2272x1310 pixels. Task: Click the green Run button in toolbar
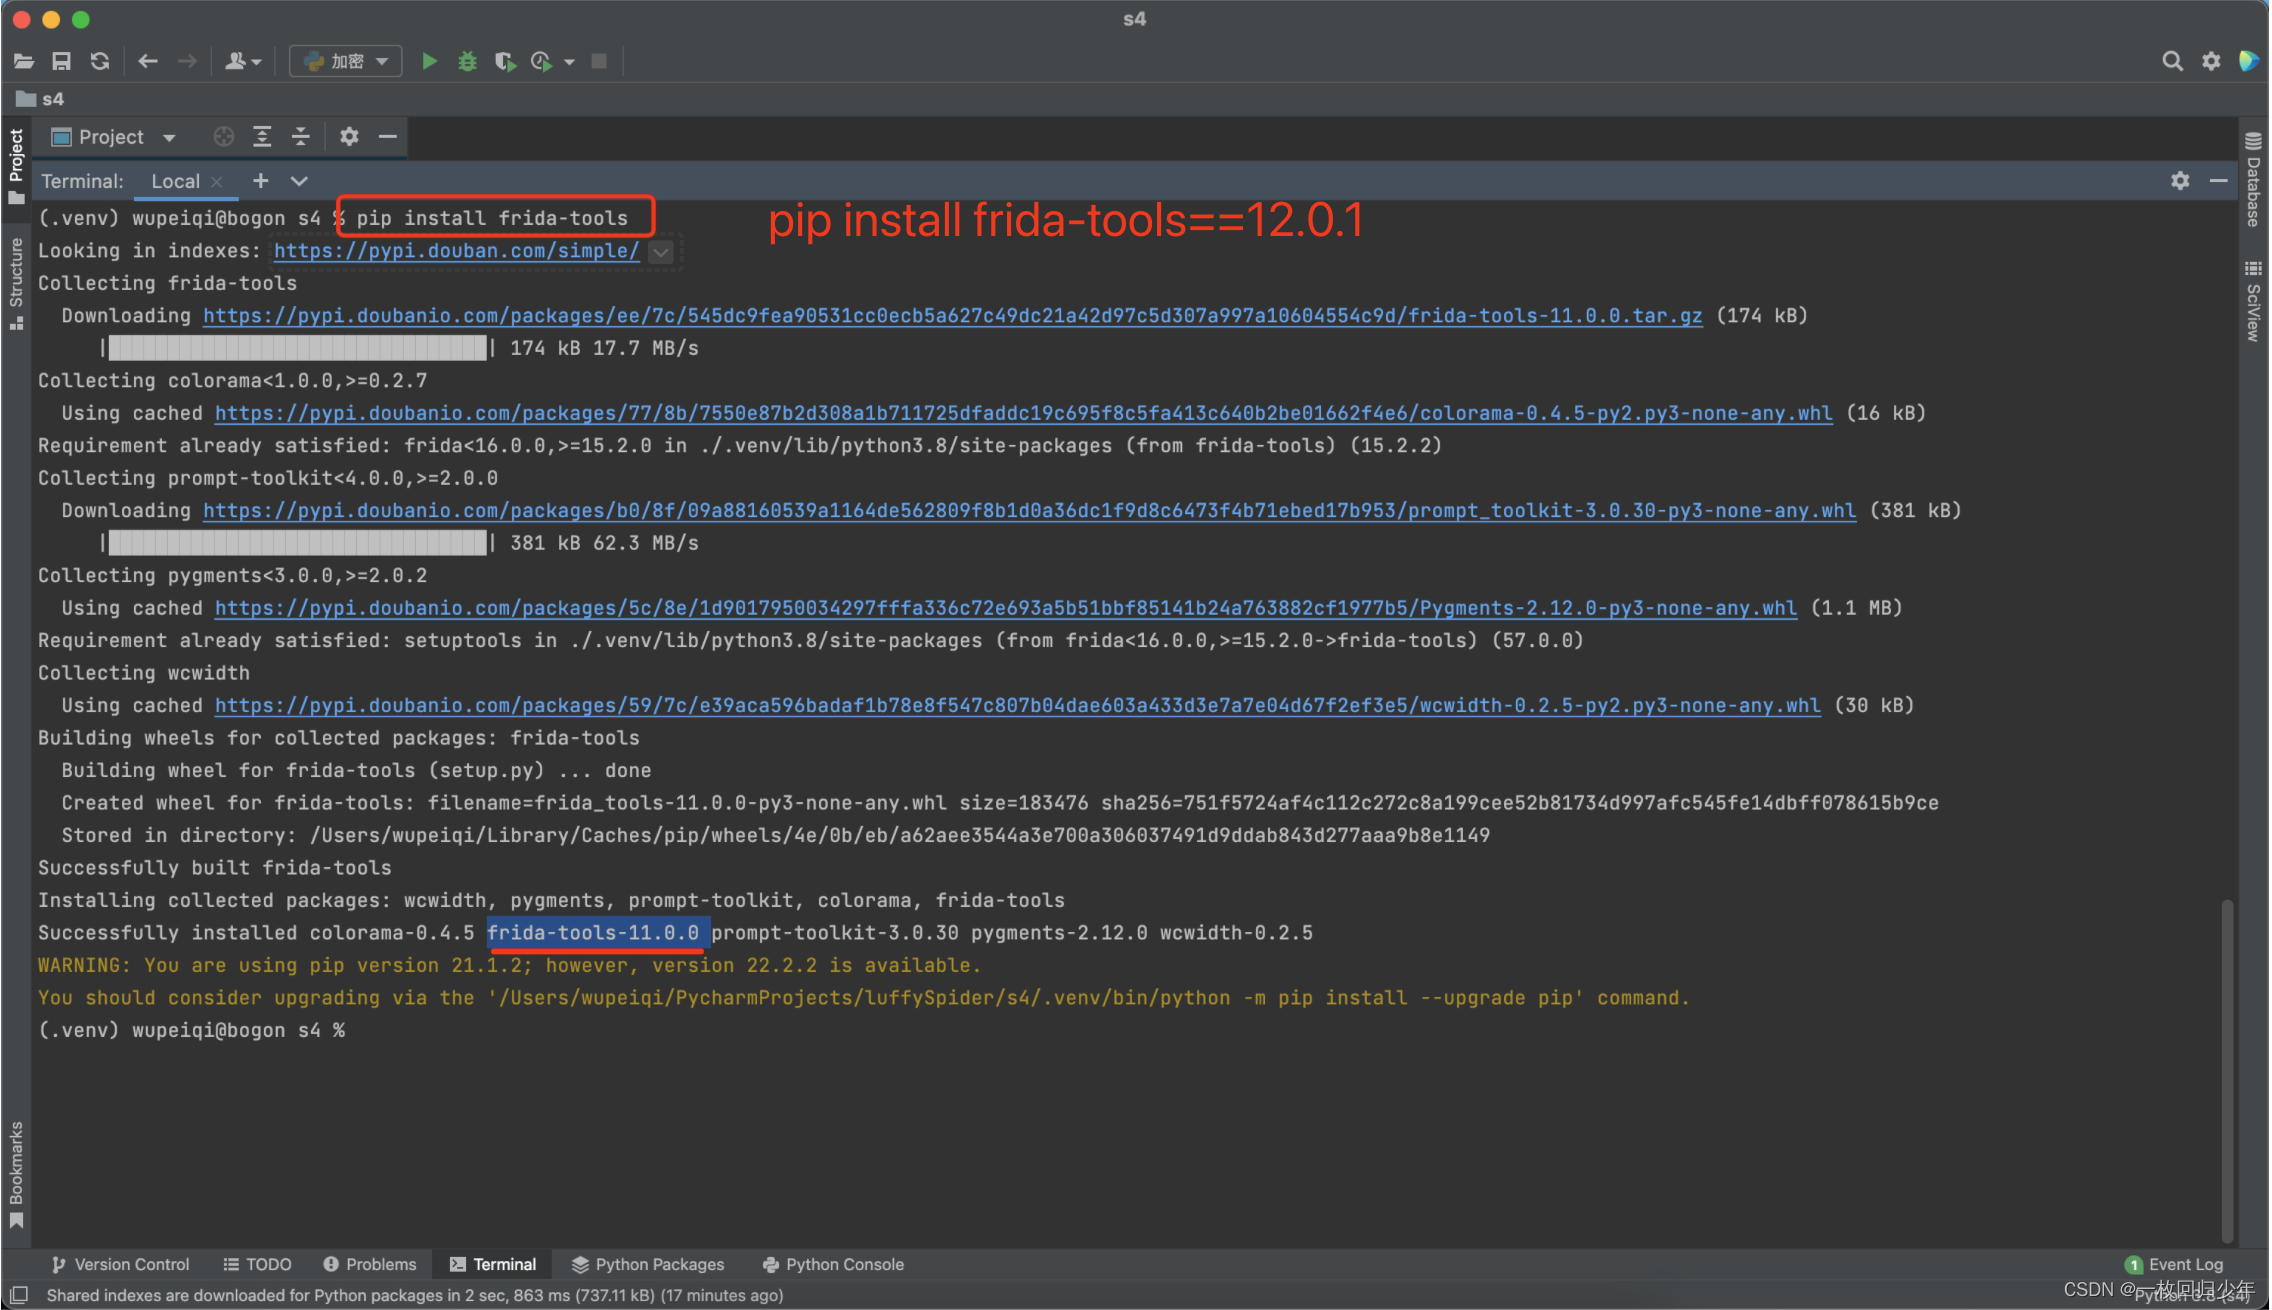click(429, 61)
